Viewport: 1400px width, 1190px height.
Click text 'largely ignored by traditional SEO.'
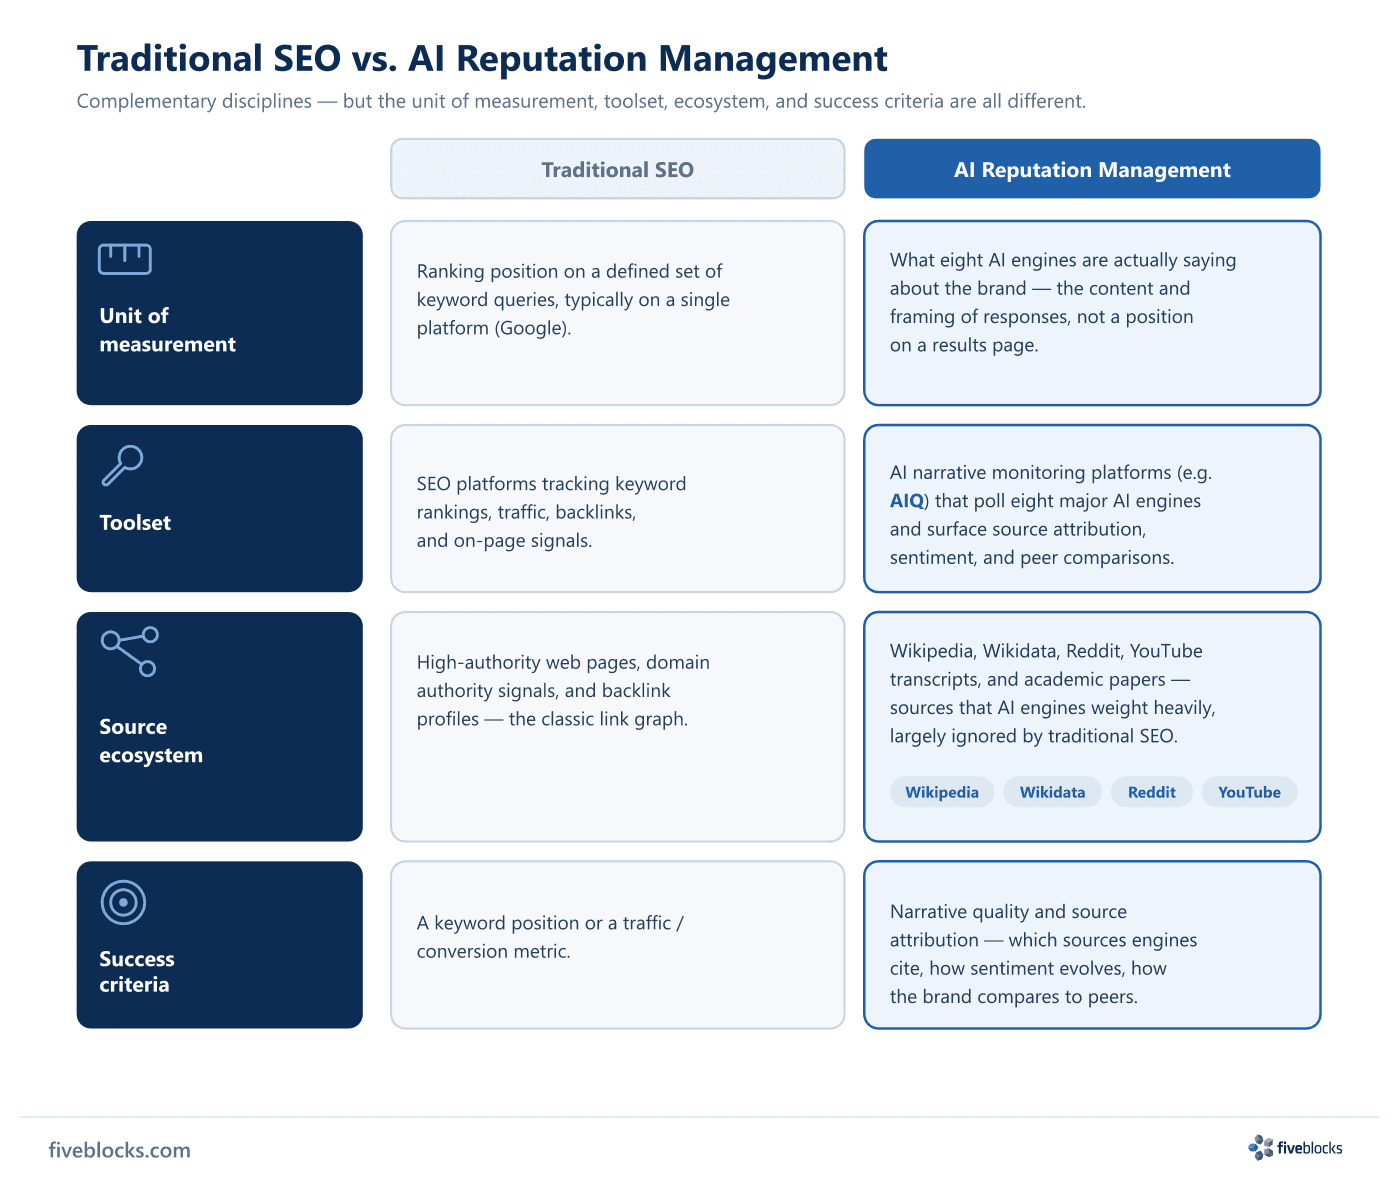(1034, 736)
